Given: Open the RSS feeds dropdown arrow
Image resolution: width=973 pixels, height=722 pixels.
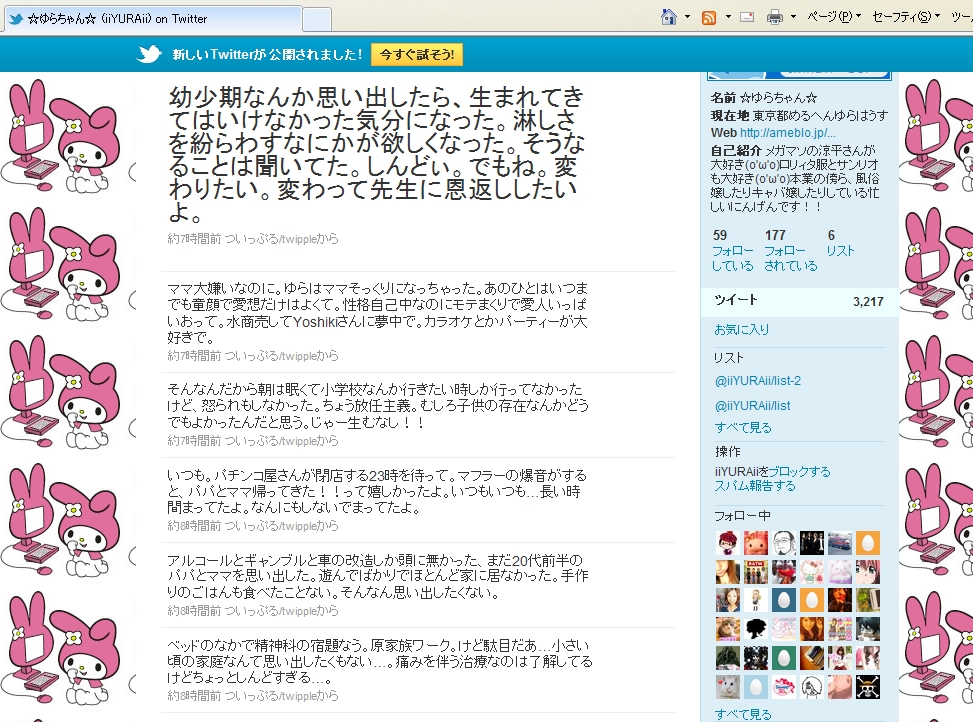Looking at the screenshot, I should pyautogui.click(x=728, y=17).
